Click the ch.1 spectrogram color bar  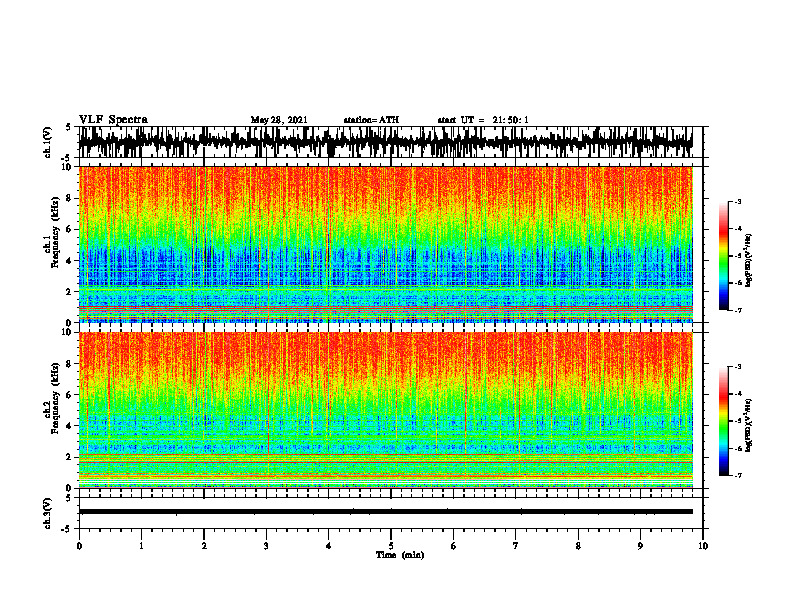[x=723, y=255]
